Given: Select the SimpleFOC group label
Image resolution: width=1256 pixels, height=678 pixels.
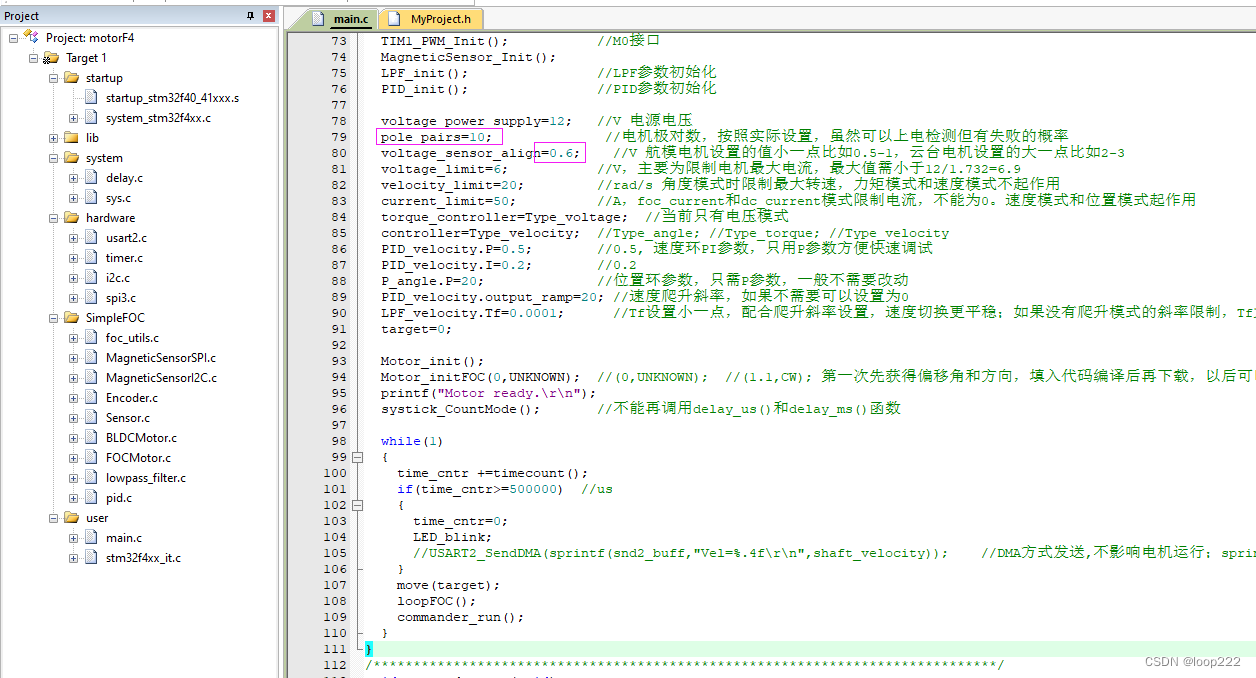Looking at the screenshot, I should [115, 318].
